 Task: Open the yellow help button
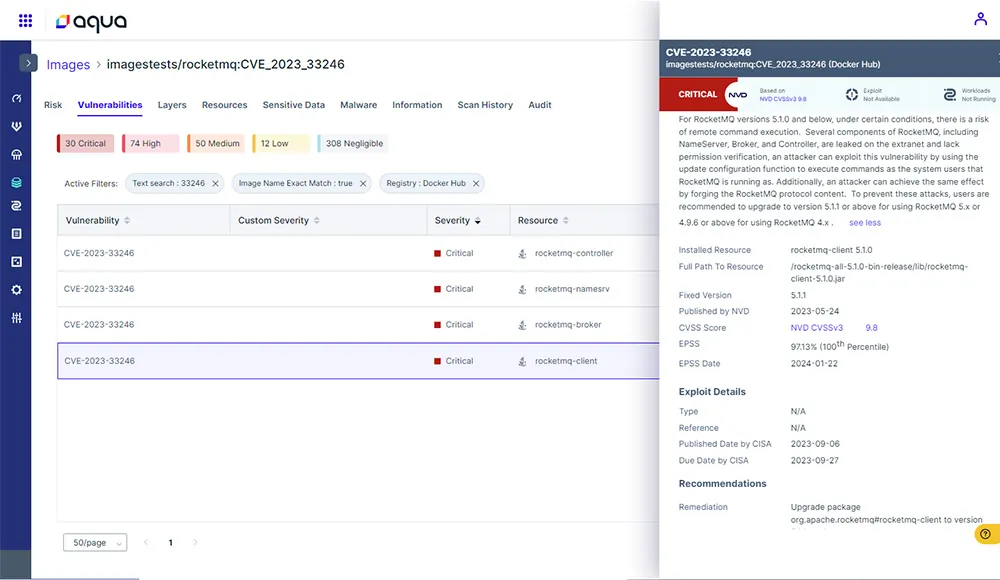[985, 534]
